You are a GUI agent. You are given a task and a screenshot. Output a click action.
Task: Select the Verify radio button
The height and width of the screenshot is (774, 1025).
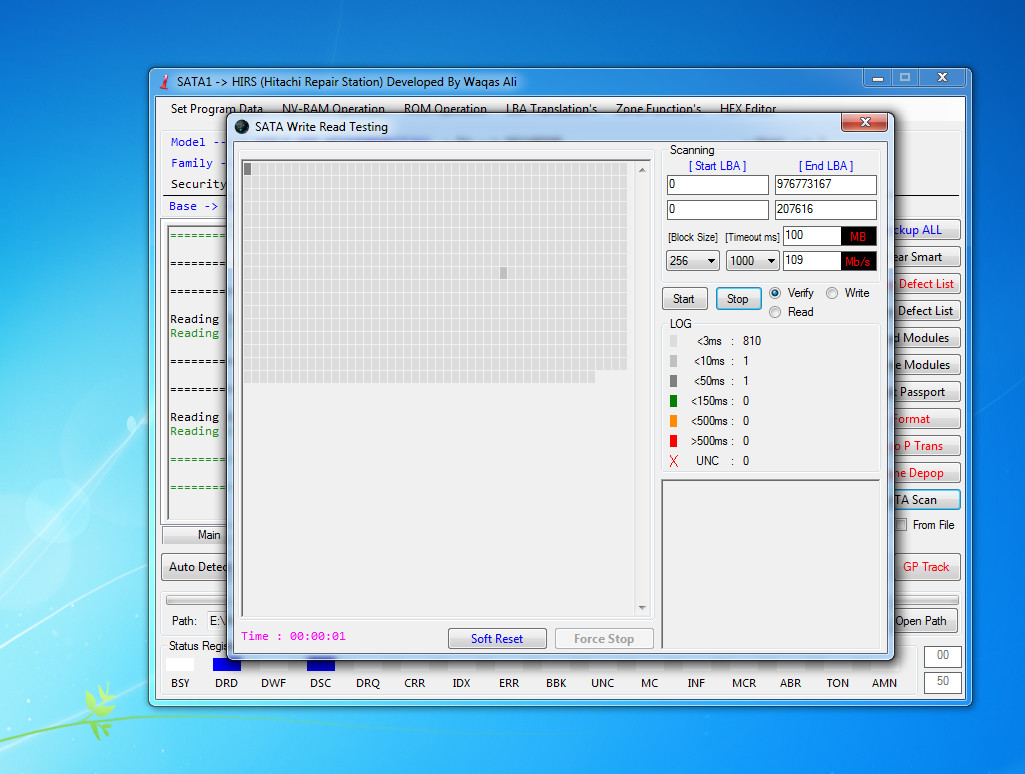click(775, 293)
